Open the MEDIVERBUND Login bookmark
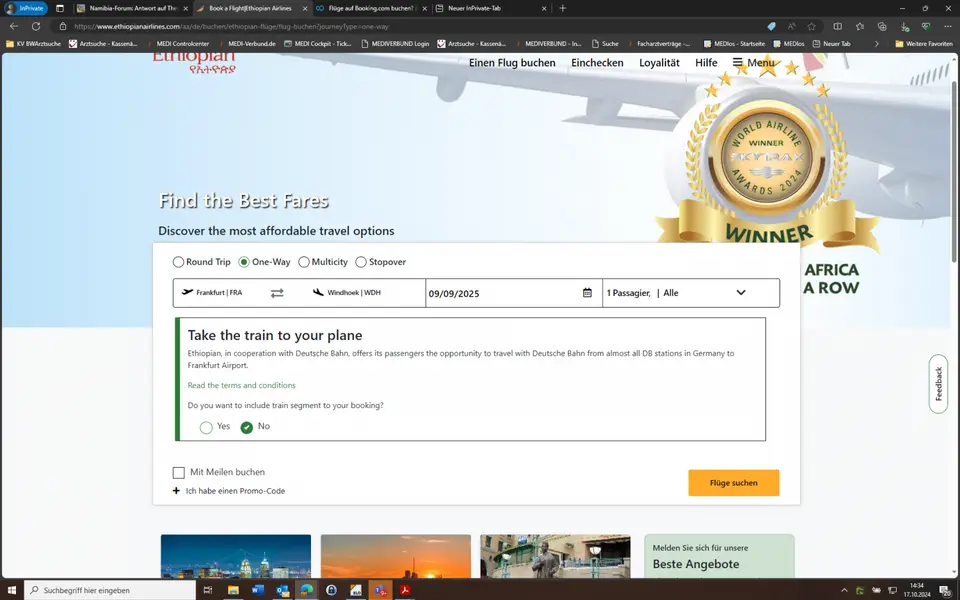The image size is (960, 600). (395, 43)
